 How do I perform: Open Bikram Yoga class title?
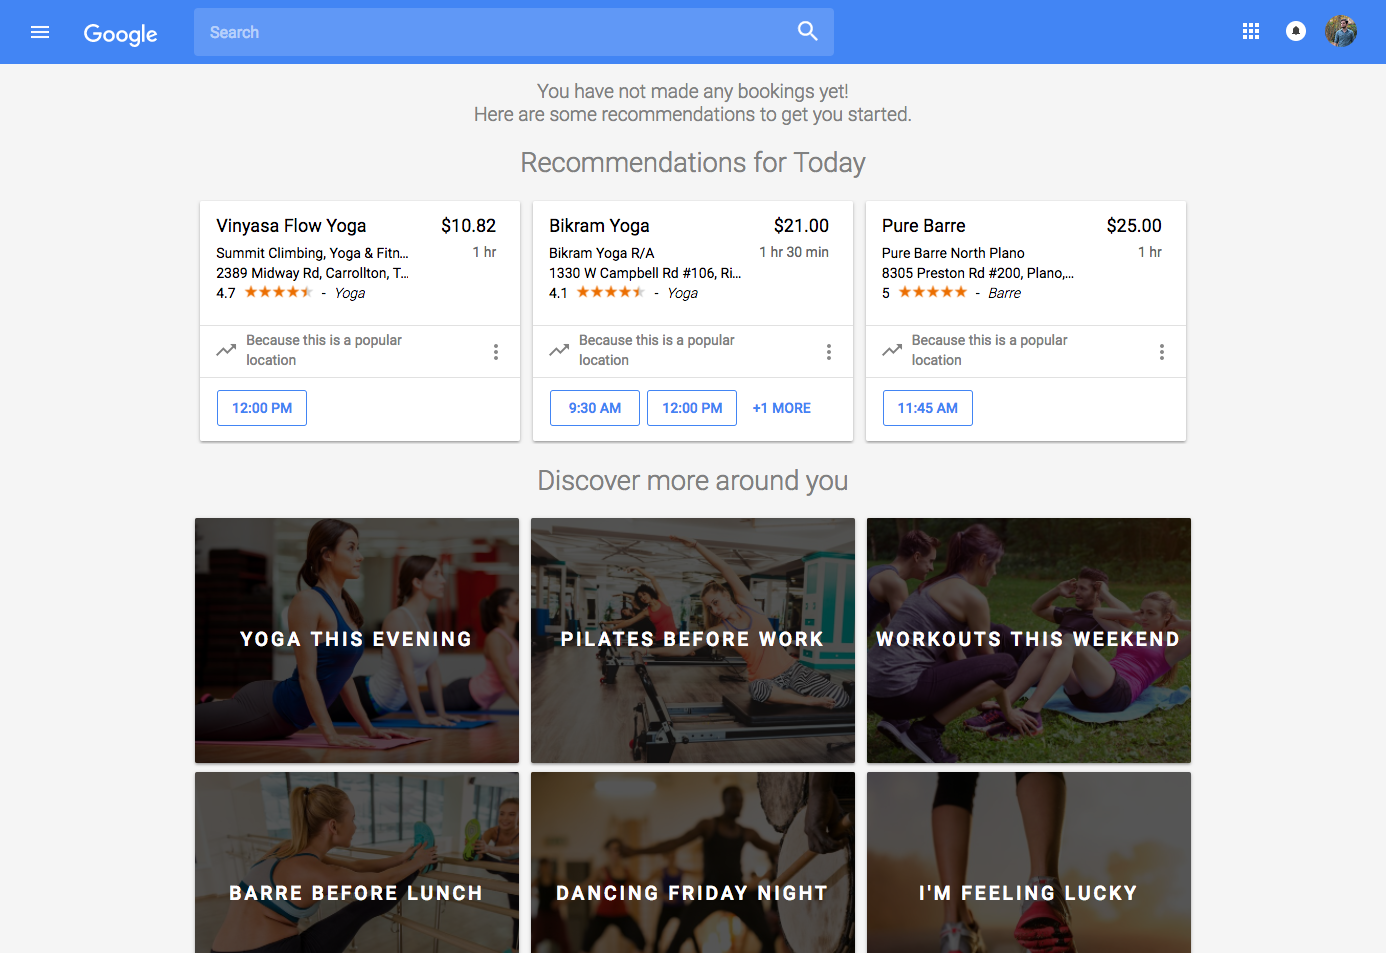pos(599,226)
